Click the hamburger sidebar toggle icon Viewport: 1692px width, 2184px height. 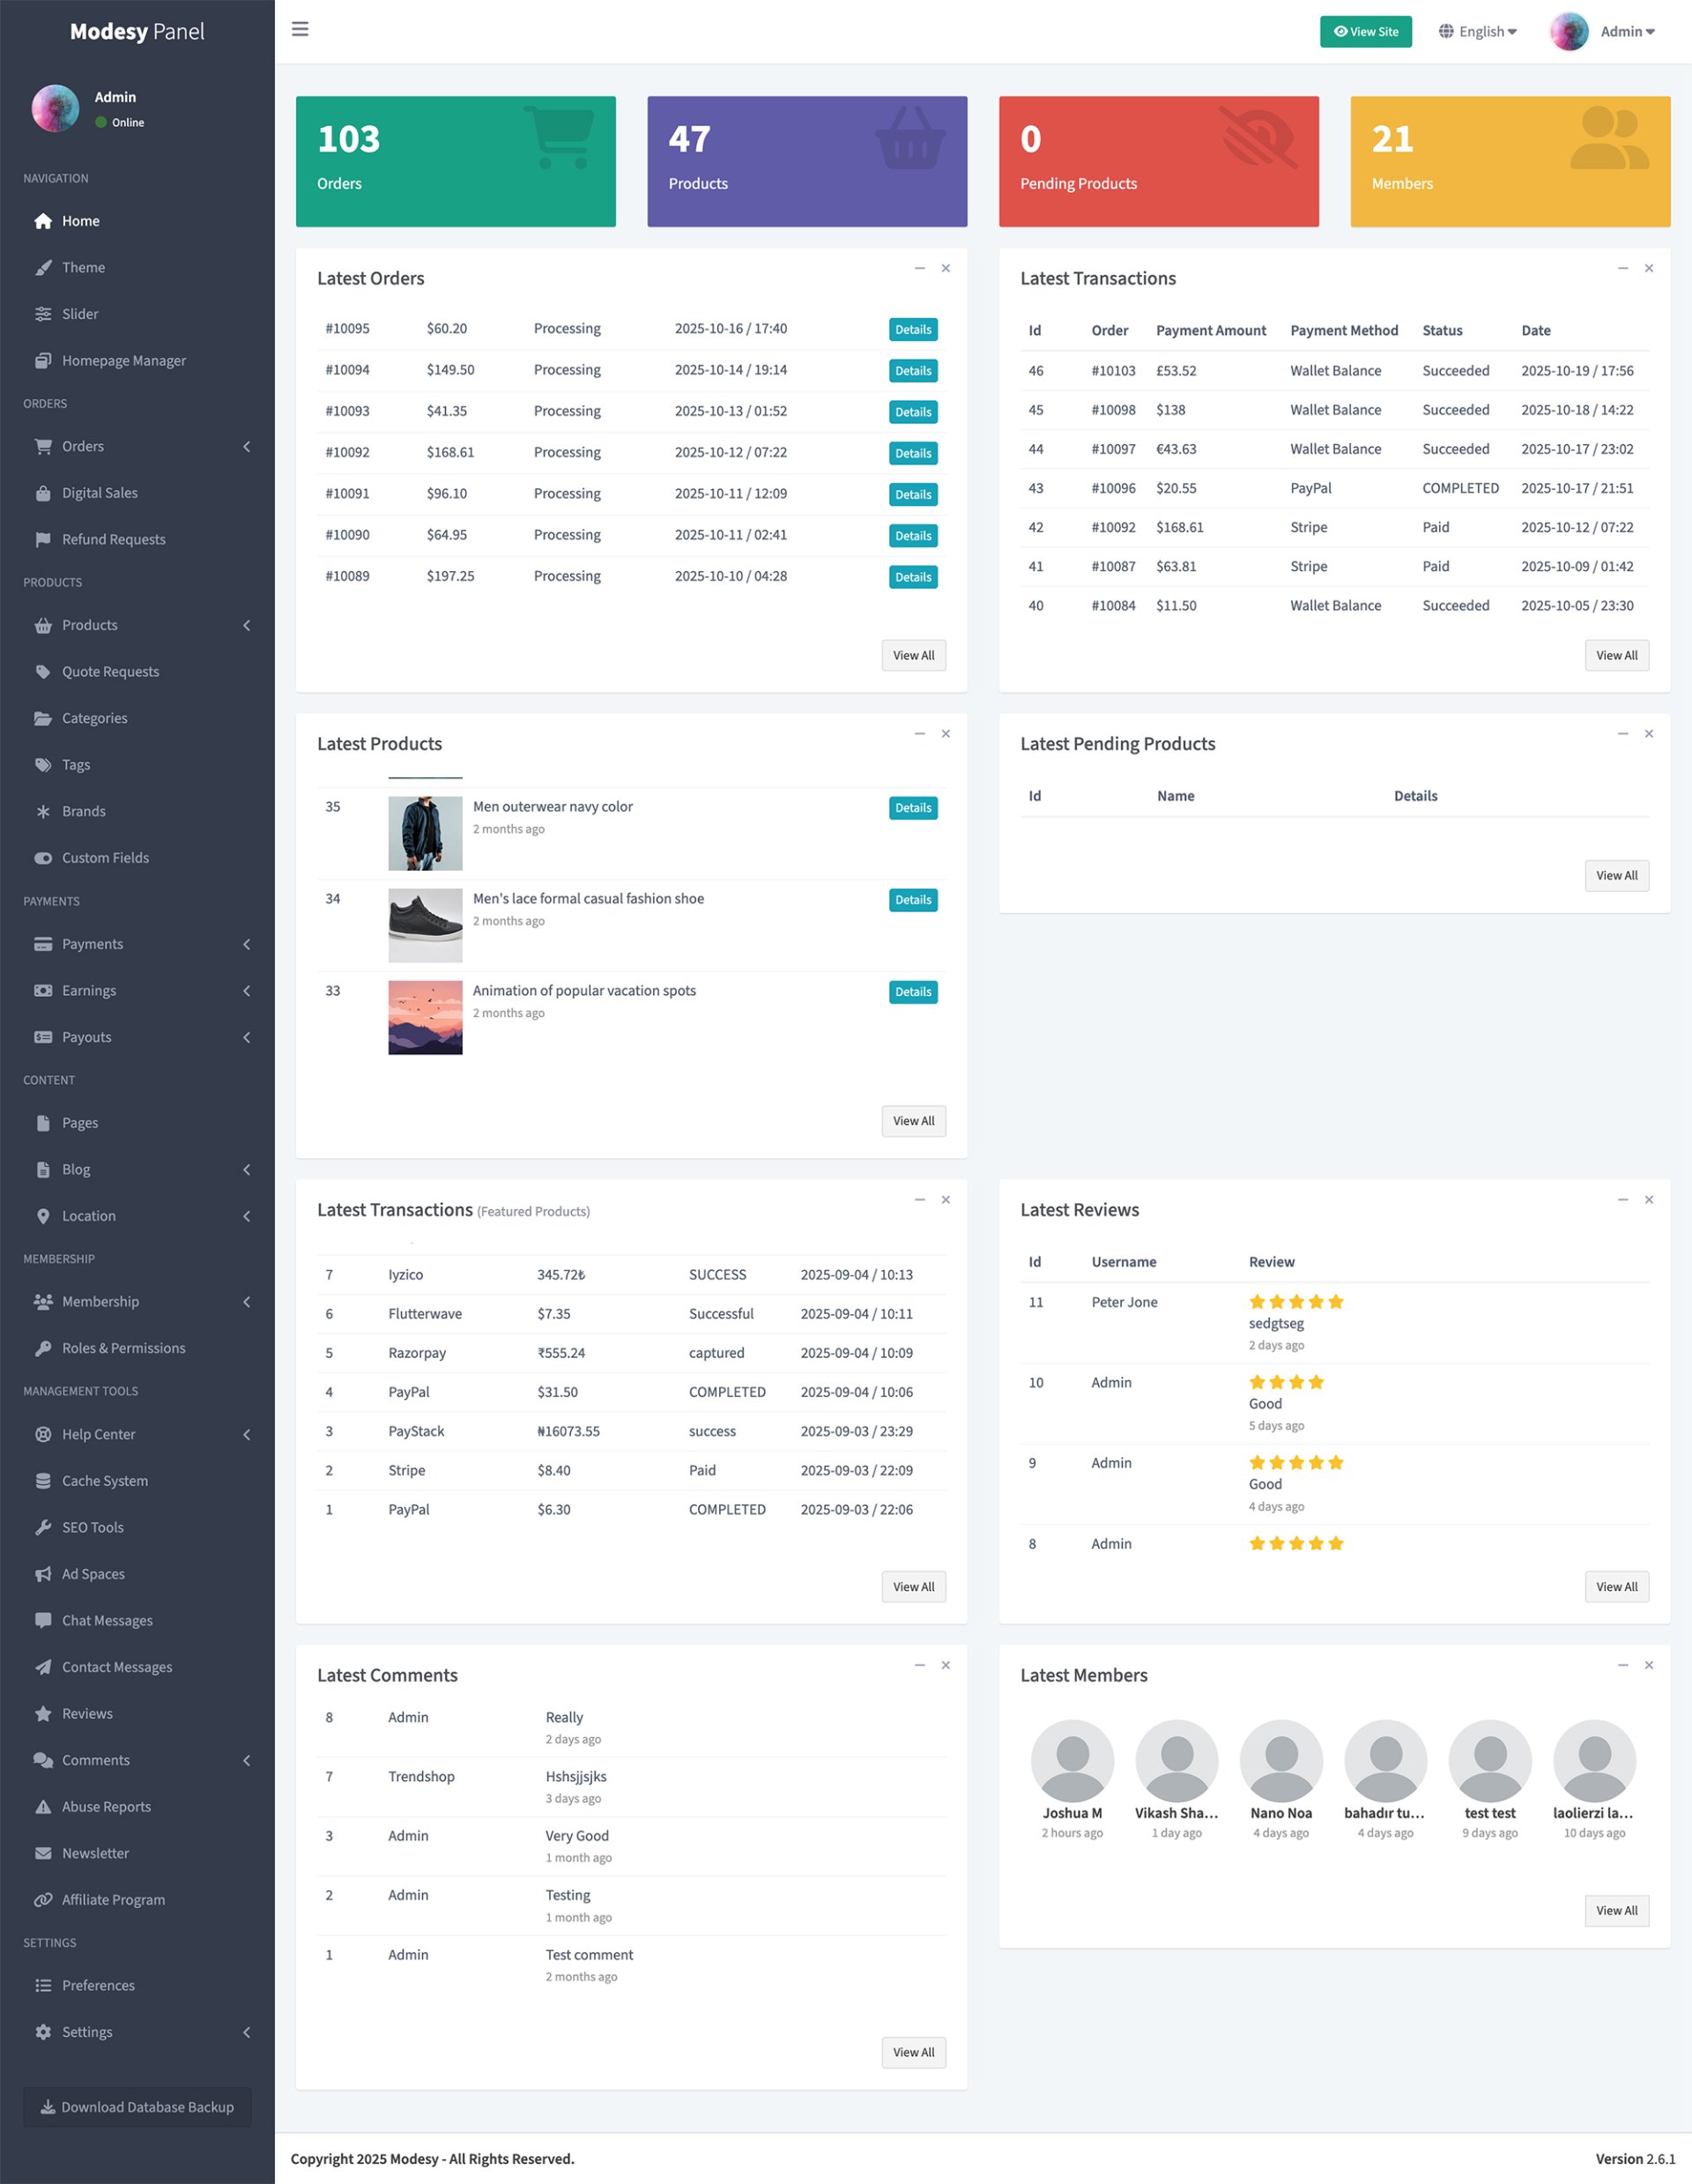click(300, 29)
